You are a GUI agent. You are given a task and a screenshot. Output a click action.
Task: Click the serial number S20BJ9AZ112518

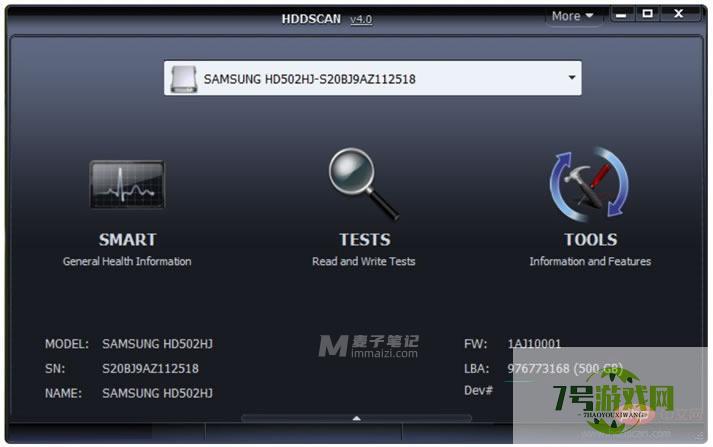click(150, 368)
